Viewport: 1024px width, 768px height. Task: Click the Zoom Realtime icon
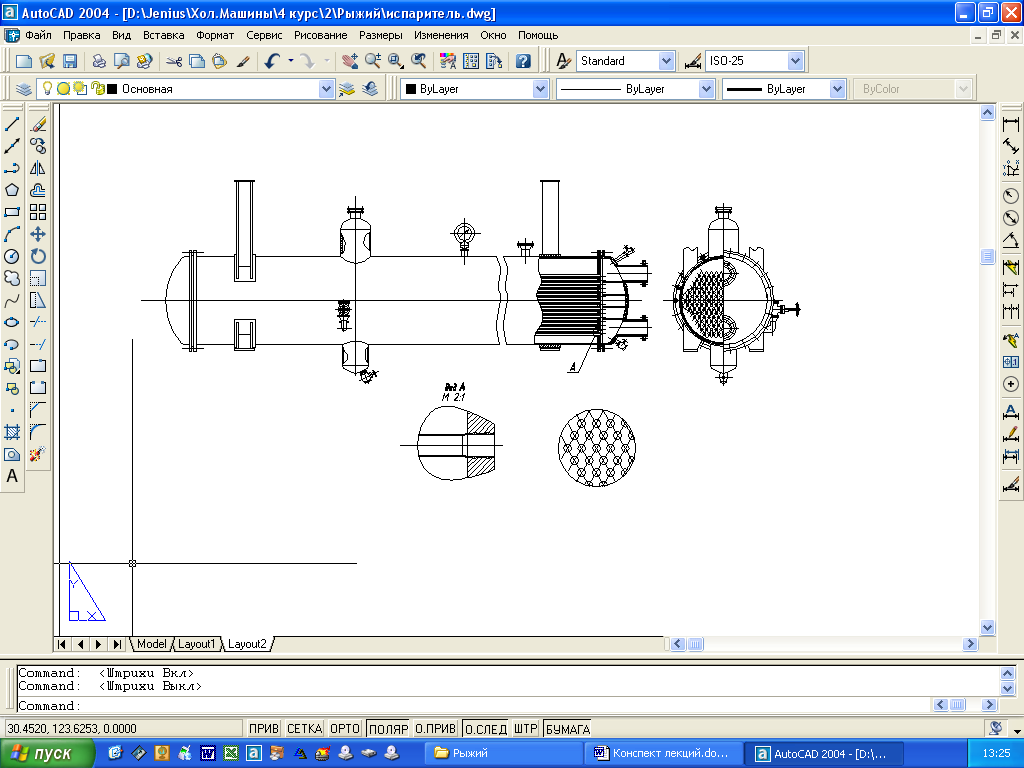[x=373, y=61]
